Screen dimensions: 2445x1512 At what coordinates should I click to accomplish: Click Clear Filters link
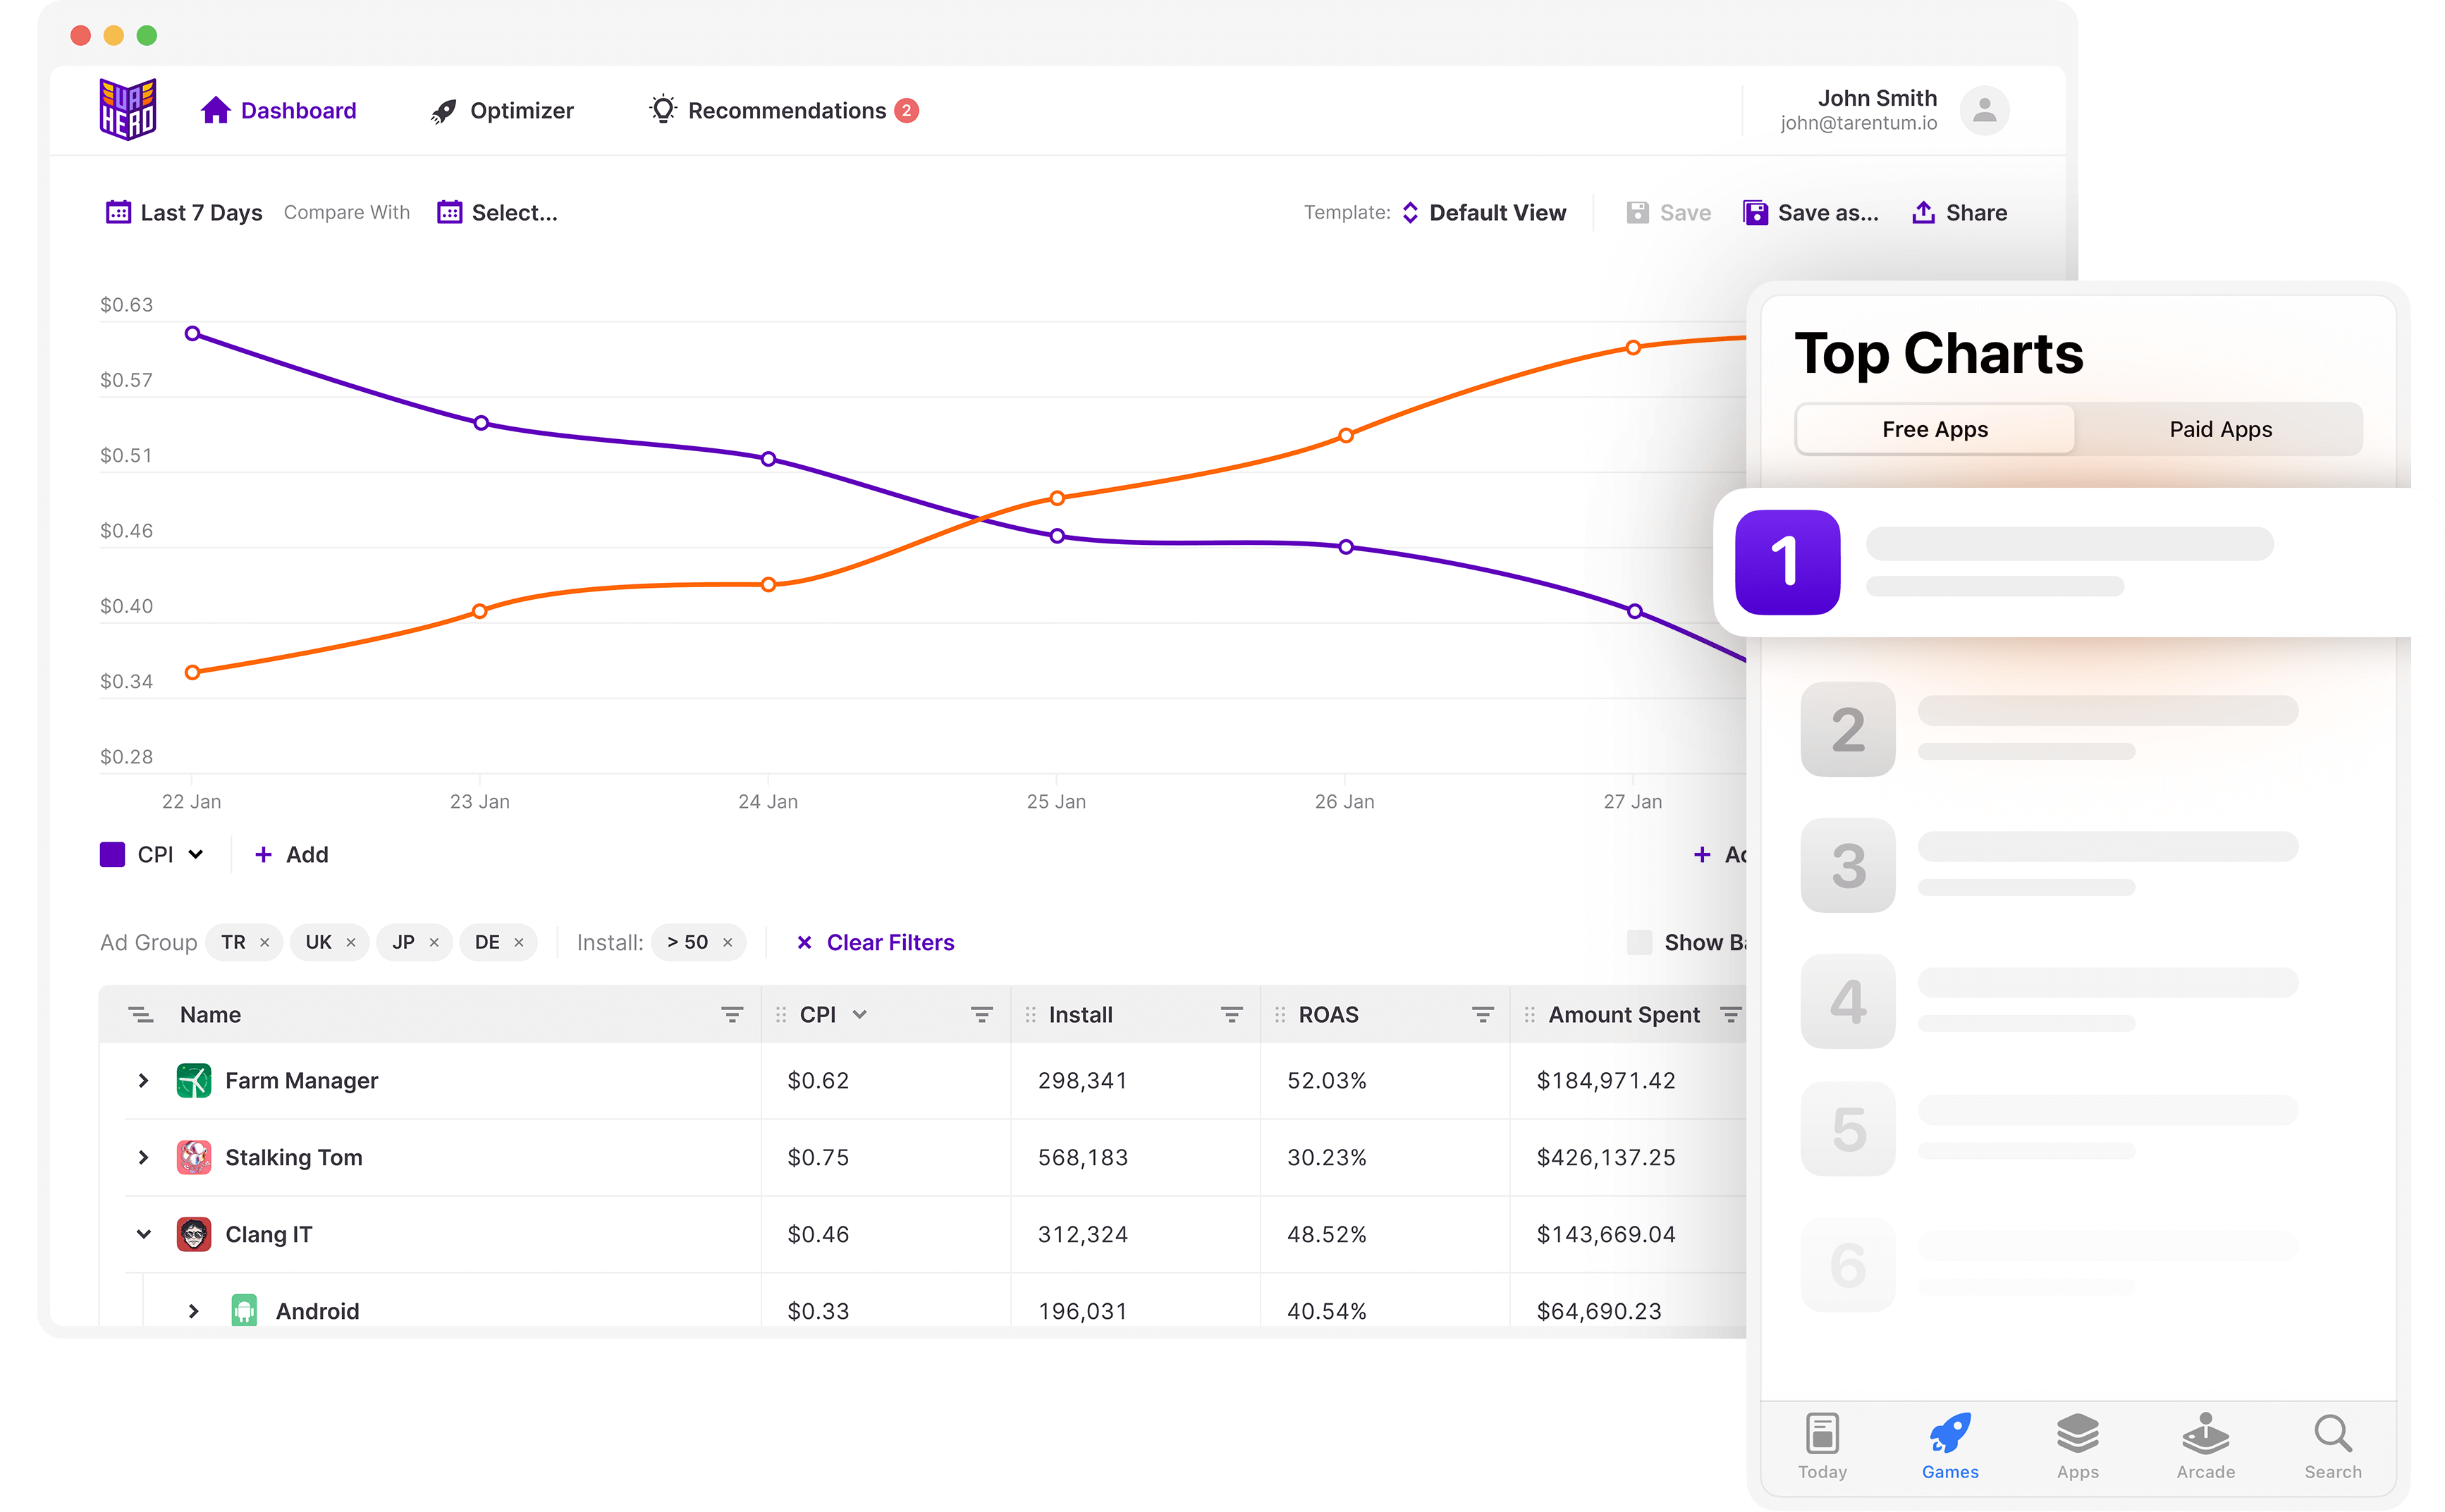(x=876, y=942)
